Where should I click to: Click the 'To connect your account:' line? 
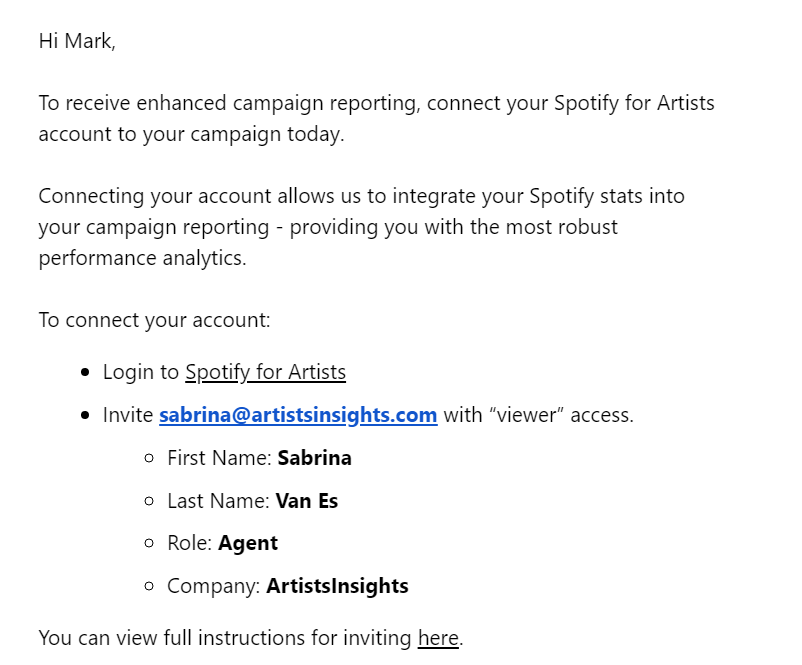[x=154, y=320]
